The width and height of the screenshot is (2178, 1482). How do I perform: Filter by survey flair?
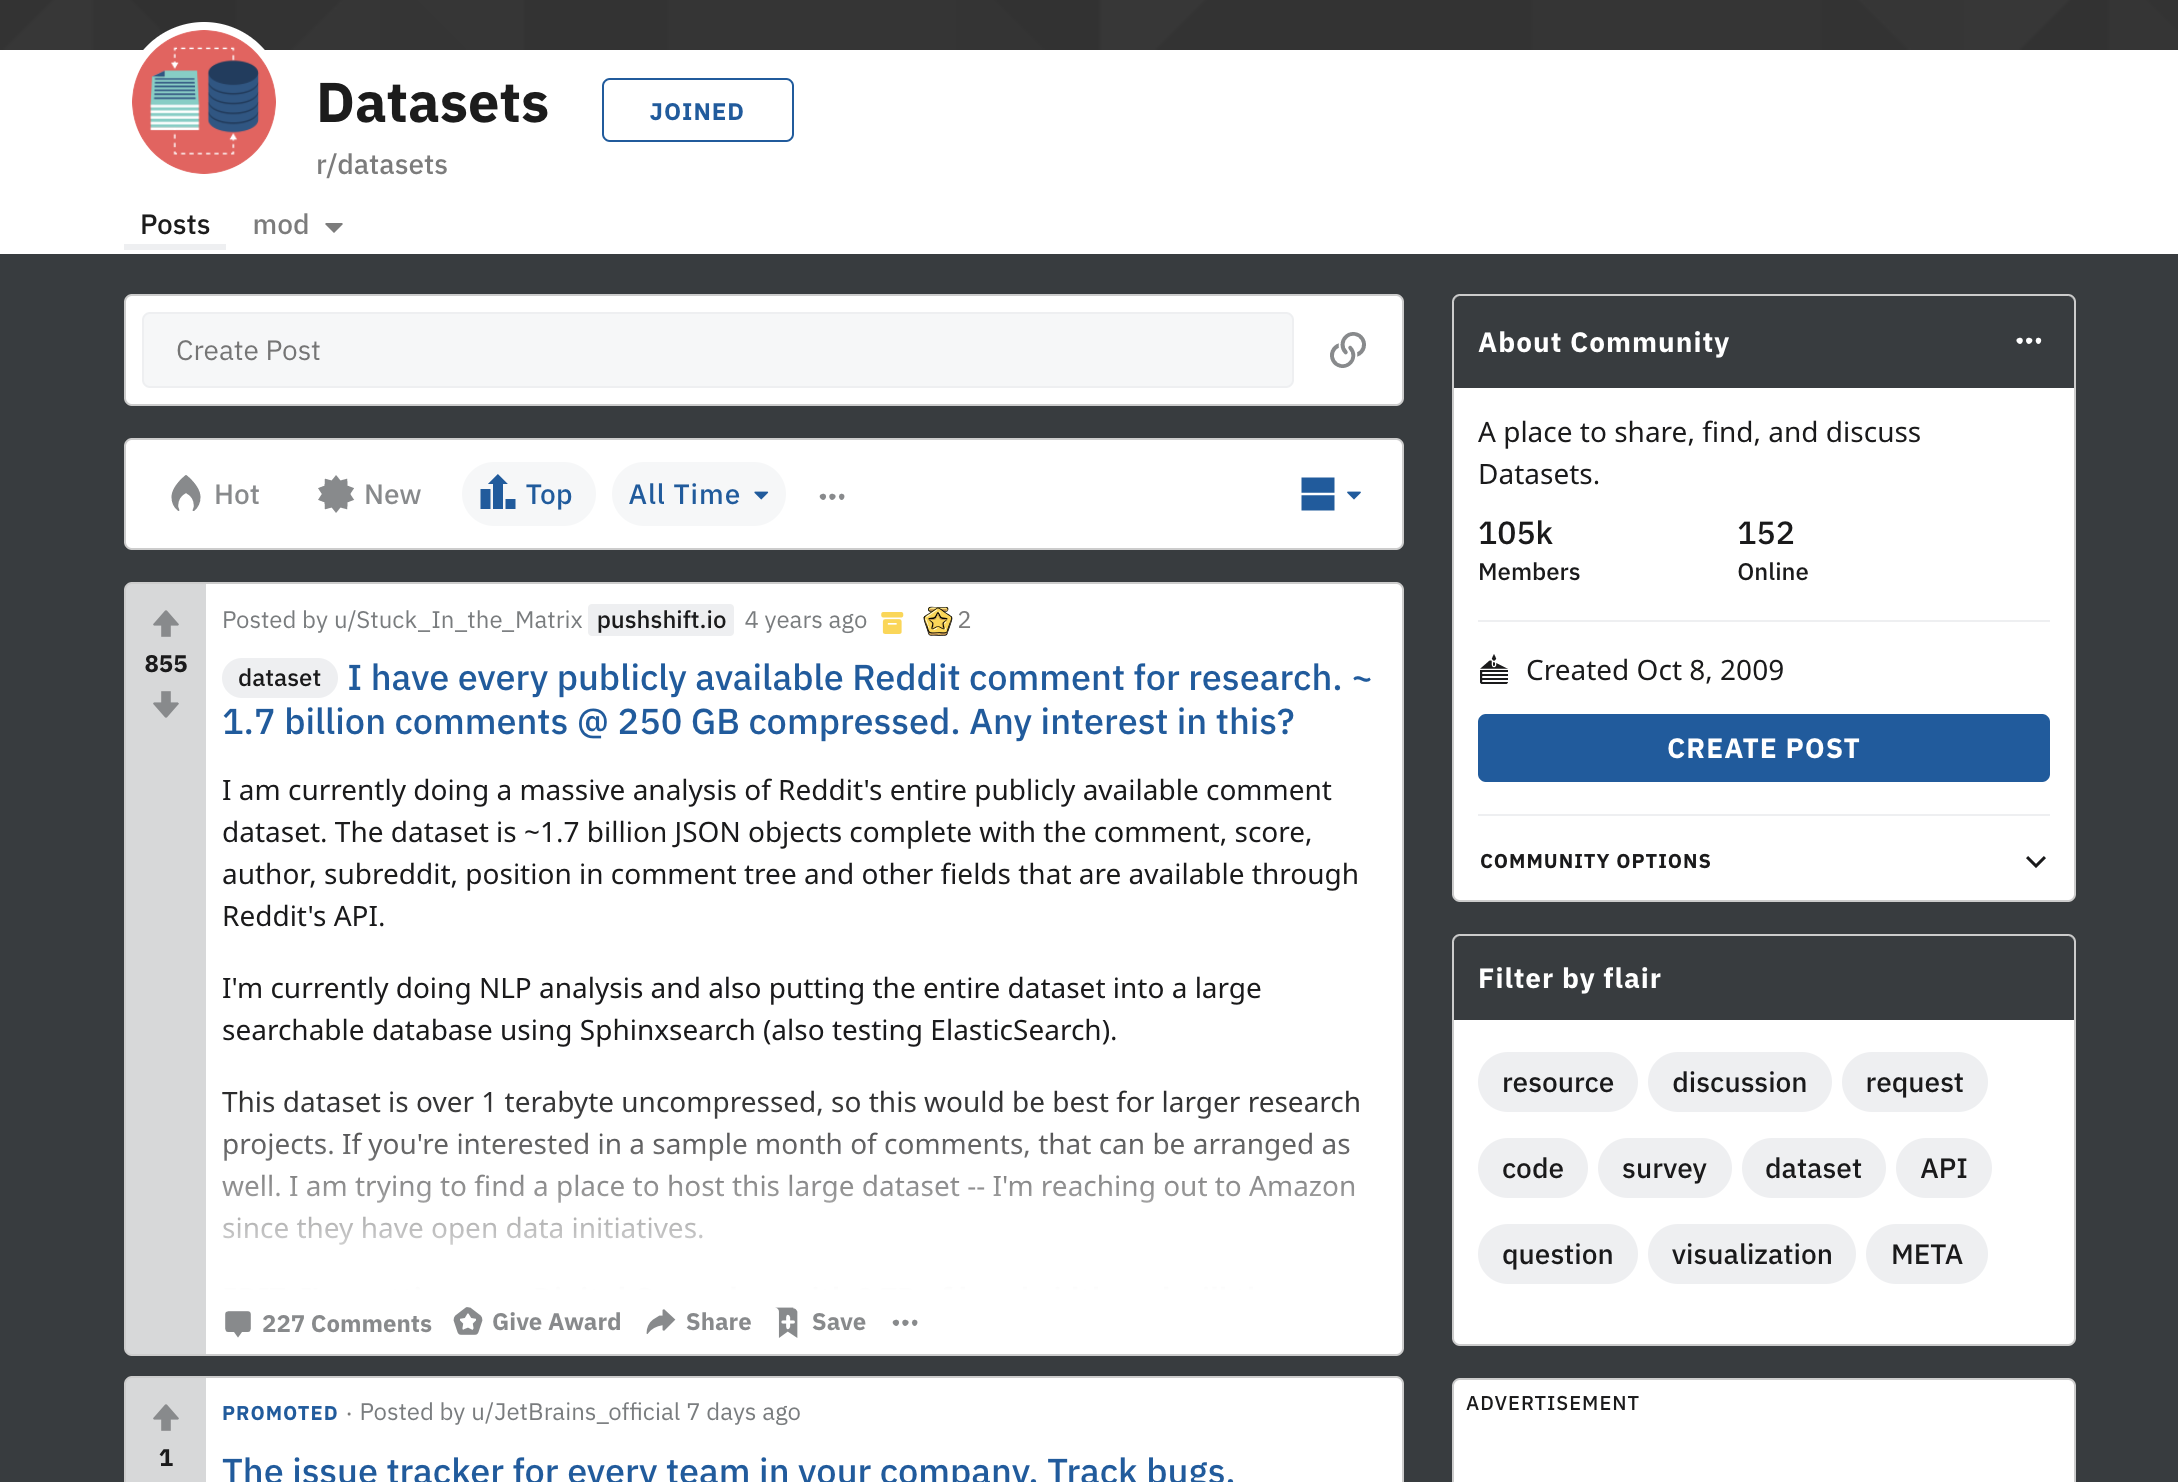point(1664,1168)
